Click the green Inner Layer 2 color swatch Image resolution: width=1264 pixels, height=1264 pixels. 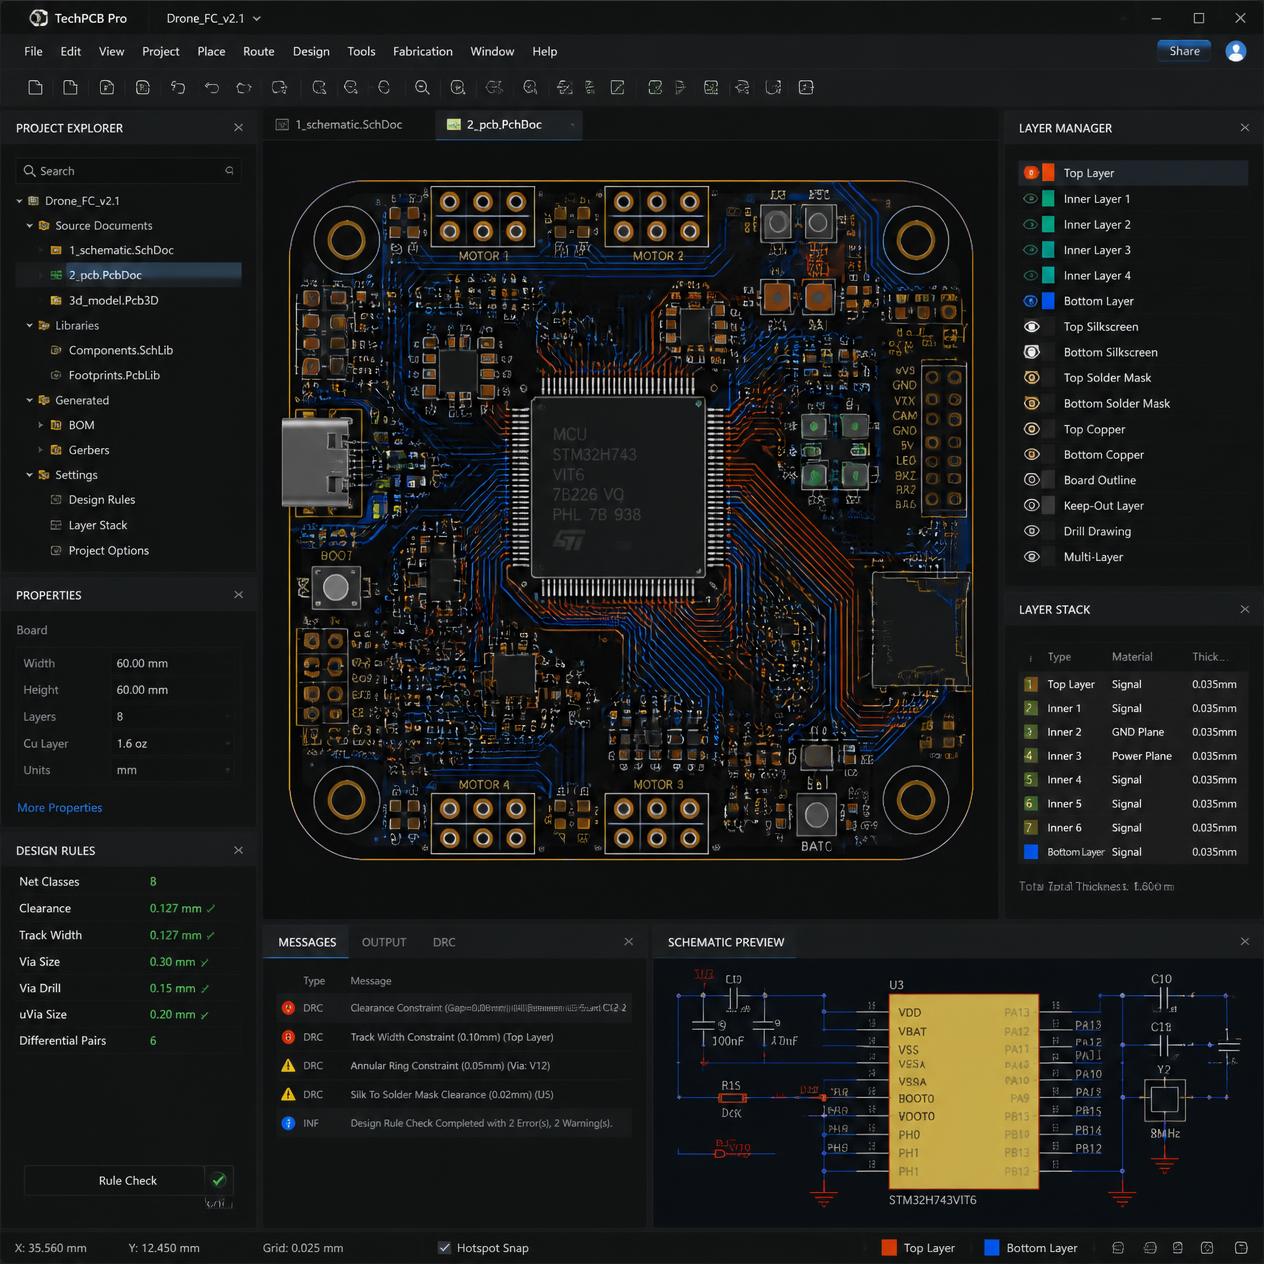1048,225
